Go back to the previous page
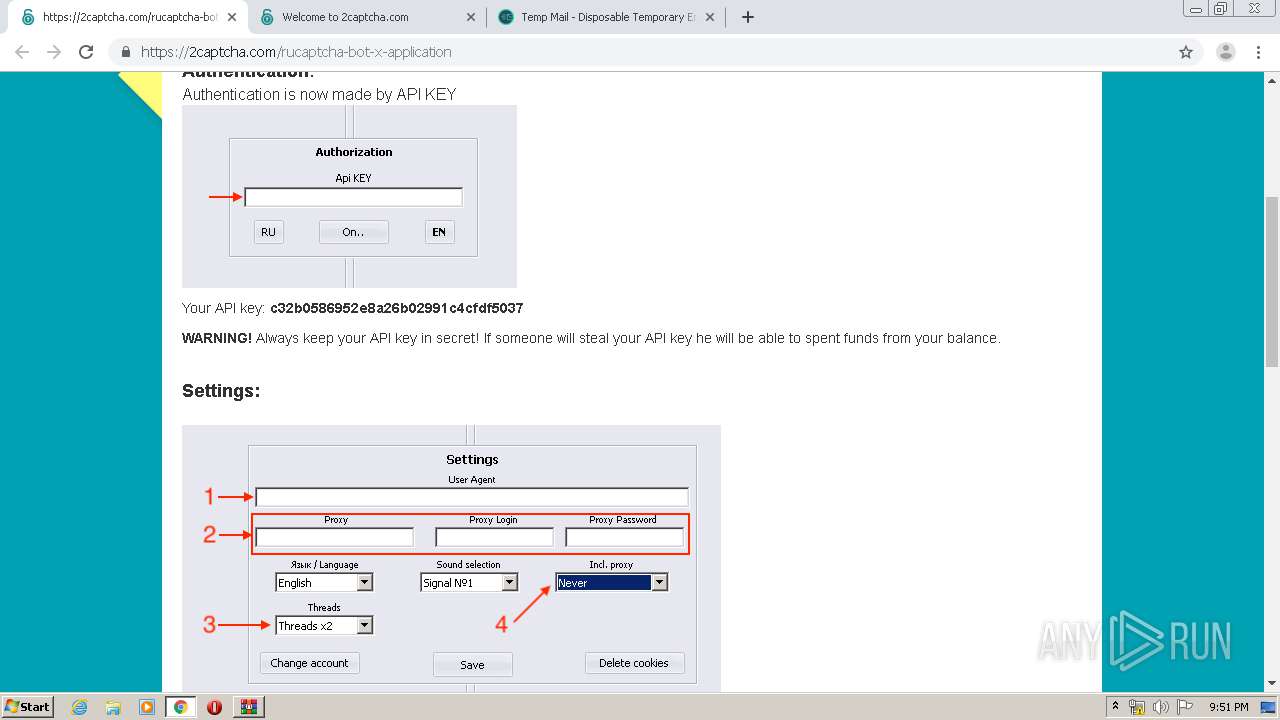Viewport: 1280px width, 720px height. click(x=22, y=52)
